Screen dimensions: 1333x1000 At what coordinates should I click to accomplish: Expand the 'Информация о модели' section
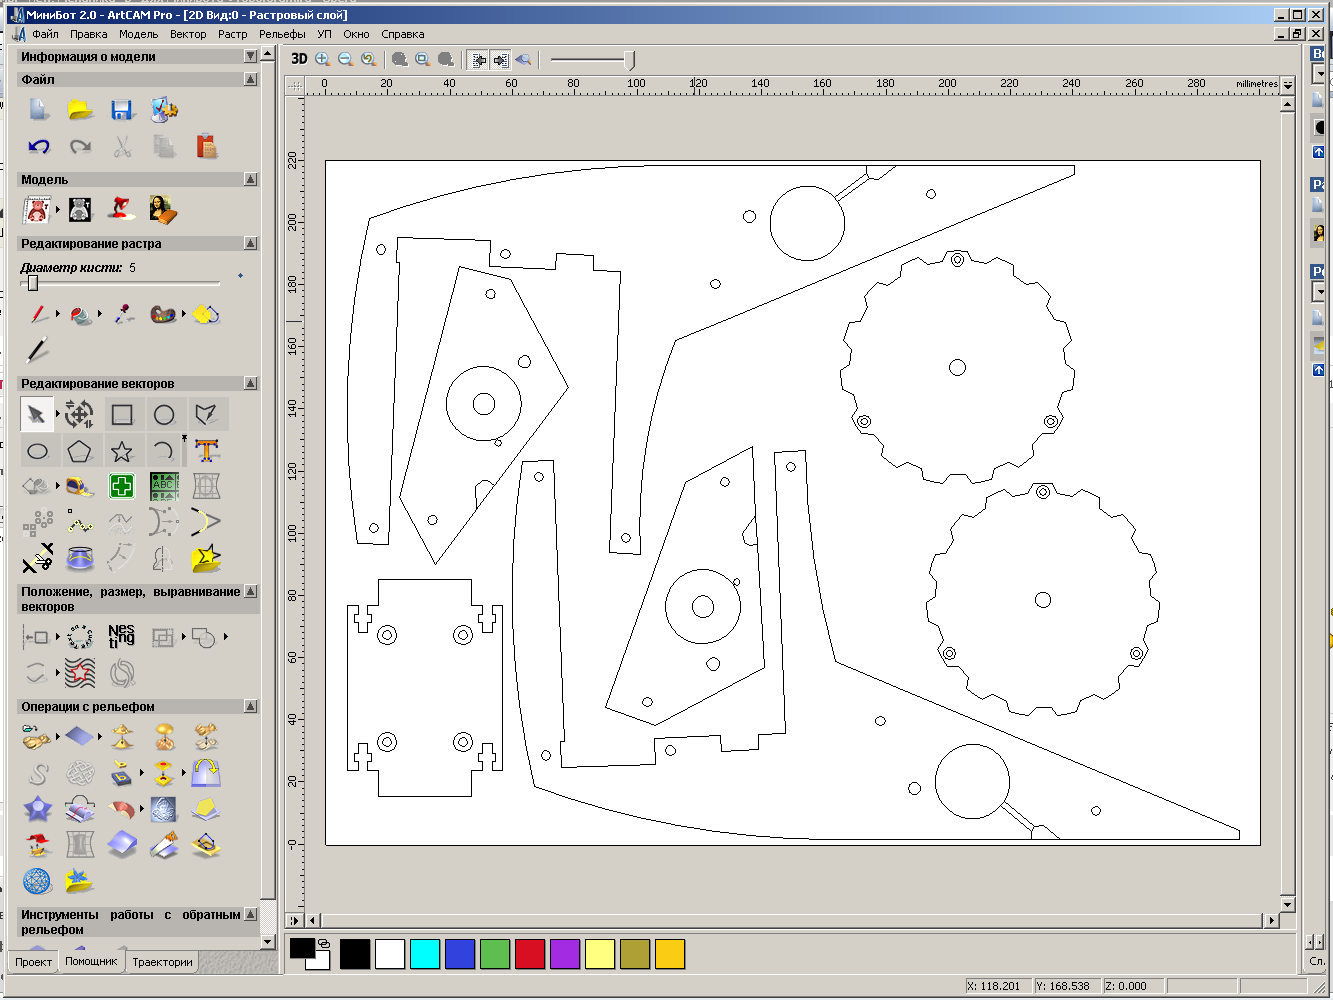coord(250,57)
